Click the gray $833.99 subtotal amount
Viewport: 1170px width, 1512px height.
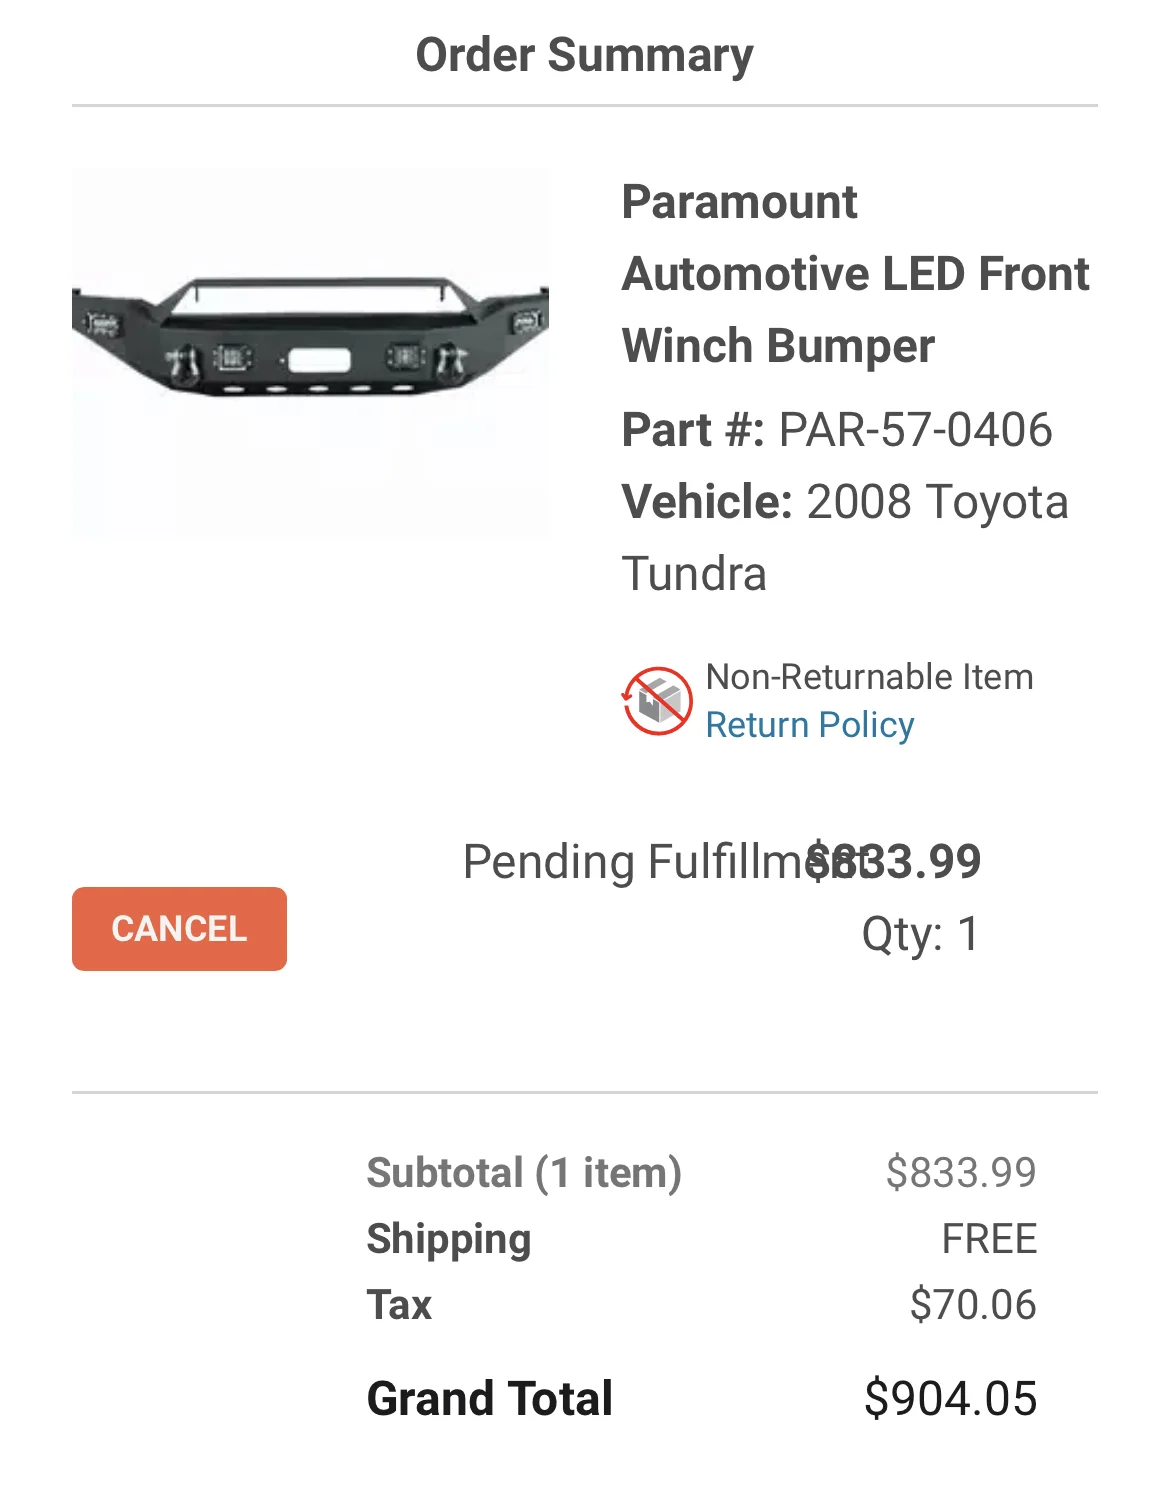coord(960,1172)
